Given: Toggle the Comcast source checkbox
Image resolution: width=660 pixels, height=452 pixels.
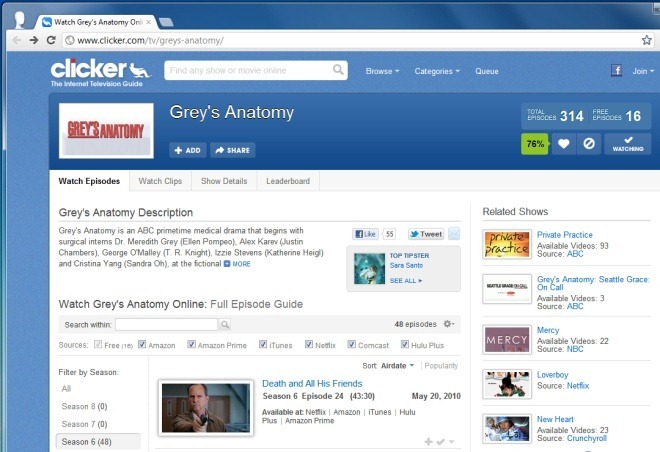Looking at the screenshot, I should [x=352, y=344].
